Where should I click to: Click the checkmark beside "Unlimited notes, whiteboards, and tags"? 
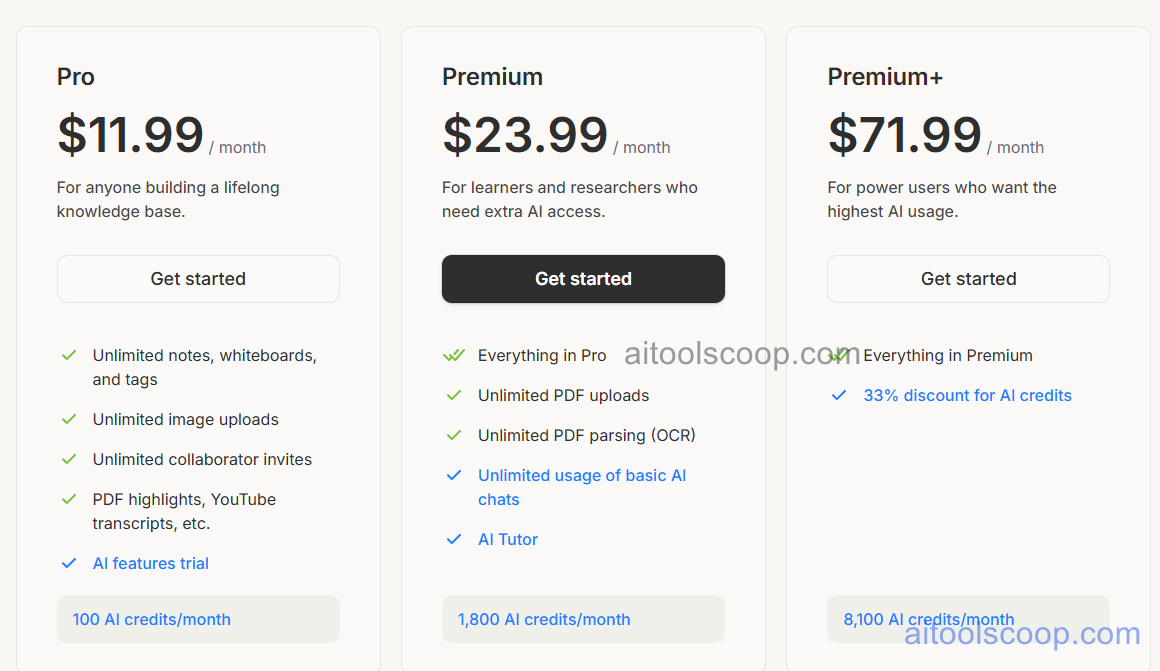pos(69,356)
